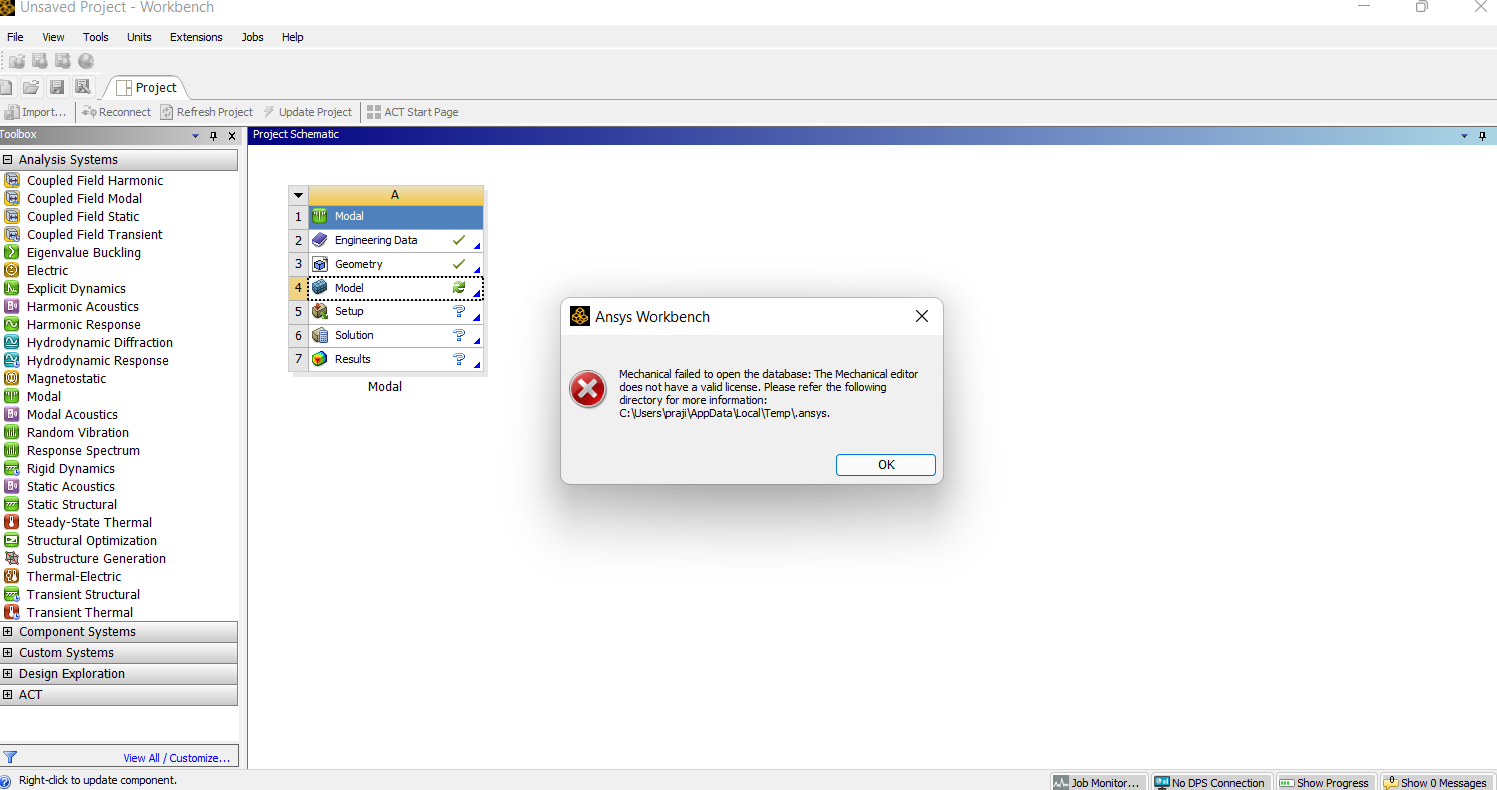This screenshot has height=790, width=1497.
Task: Open the Jobs menu
Action: tap(253, 37)
